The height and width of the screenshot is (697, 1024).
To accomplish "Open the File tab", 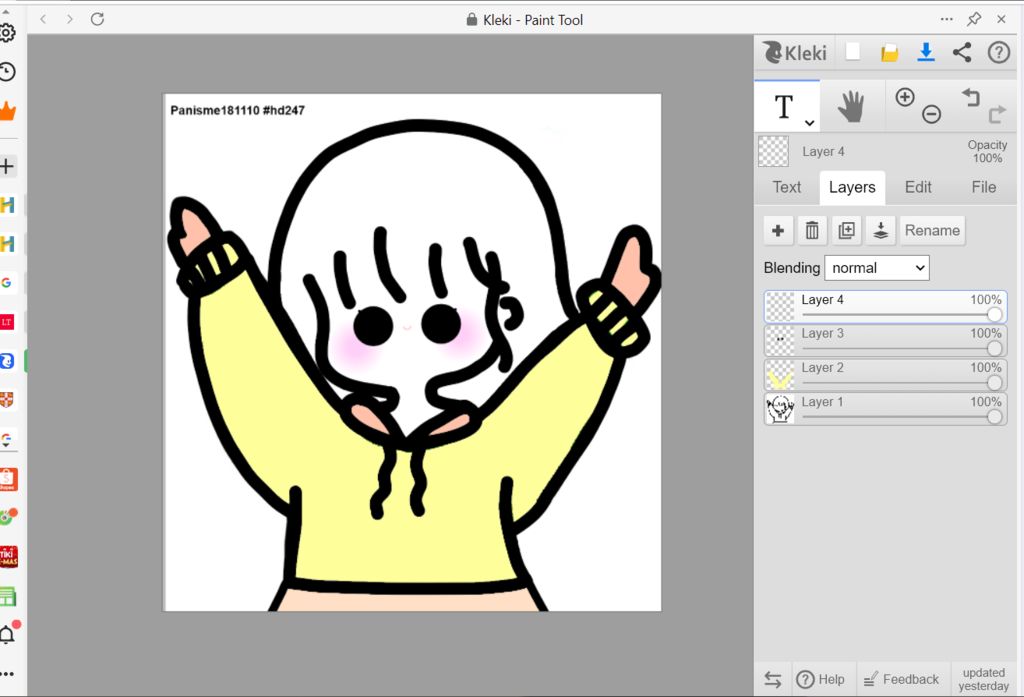I will (x=984, y=187).
